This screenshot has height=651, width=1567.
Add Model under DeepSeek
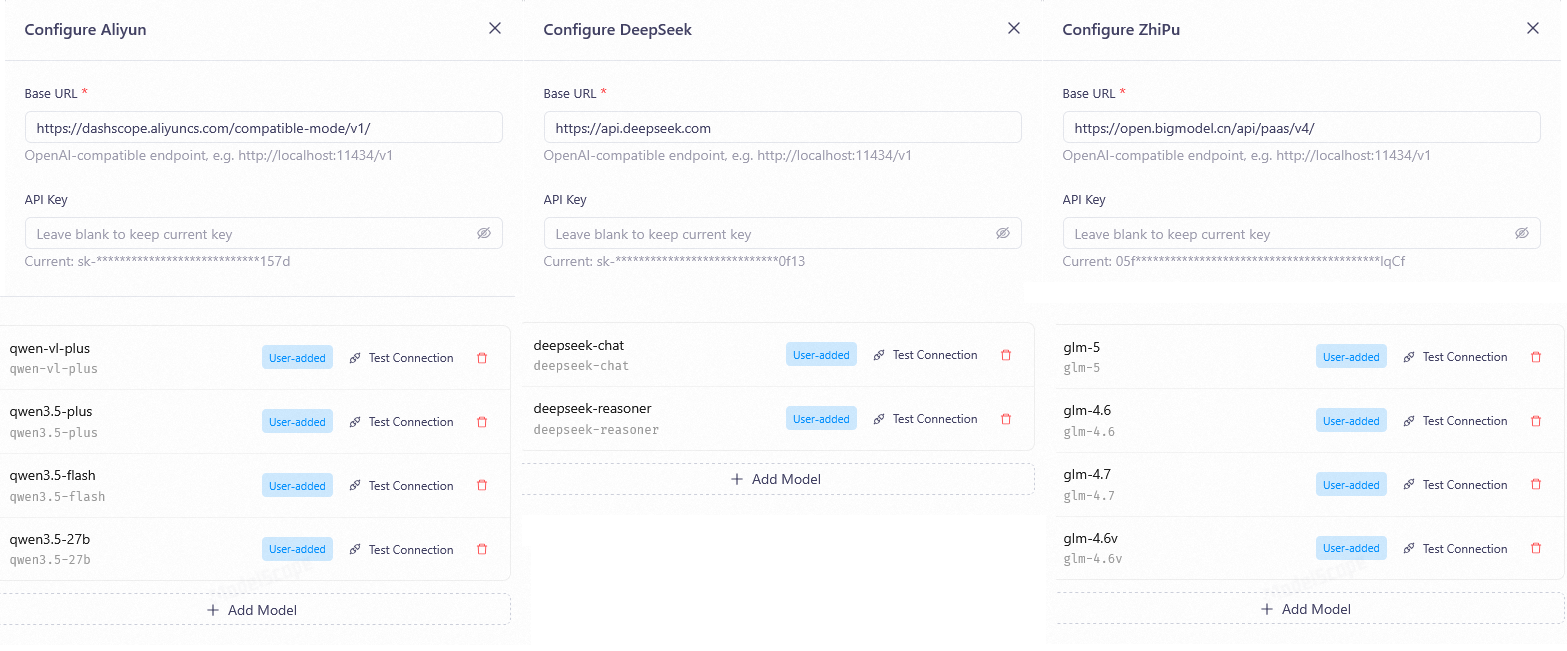[776, 479]
